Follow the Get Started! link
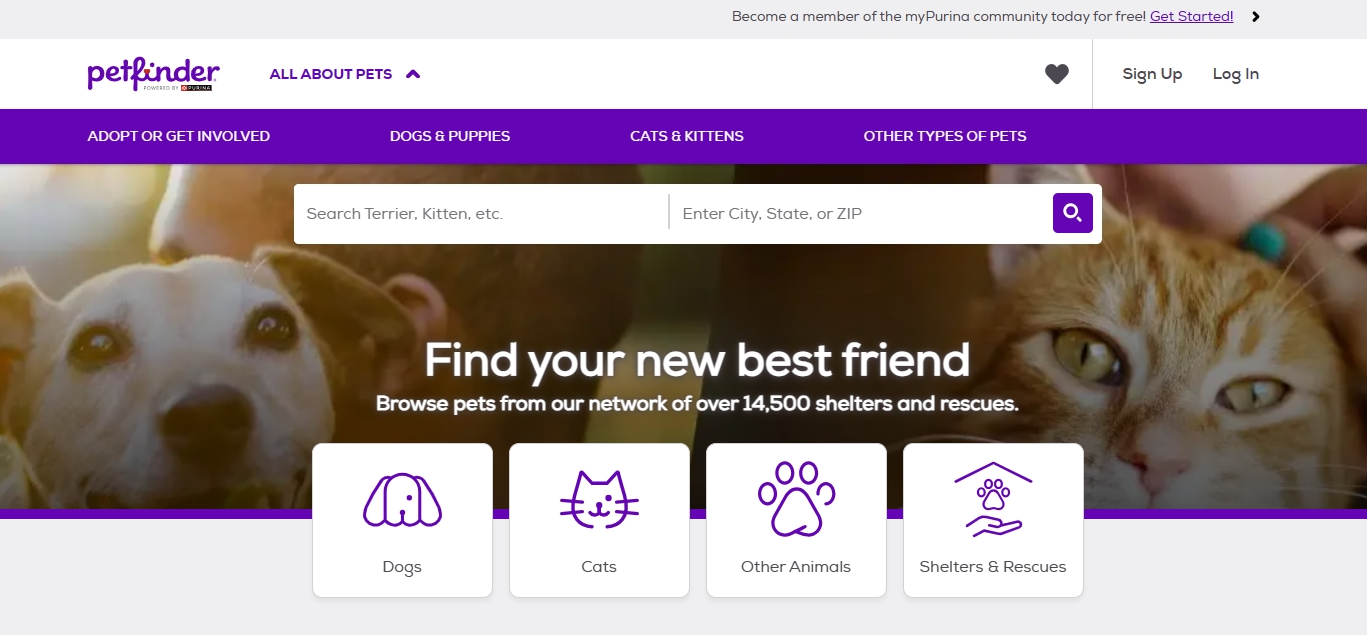This screenshot has height=635, width=1367. click(x=1191, y=17)
